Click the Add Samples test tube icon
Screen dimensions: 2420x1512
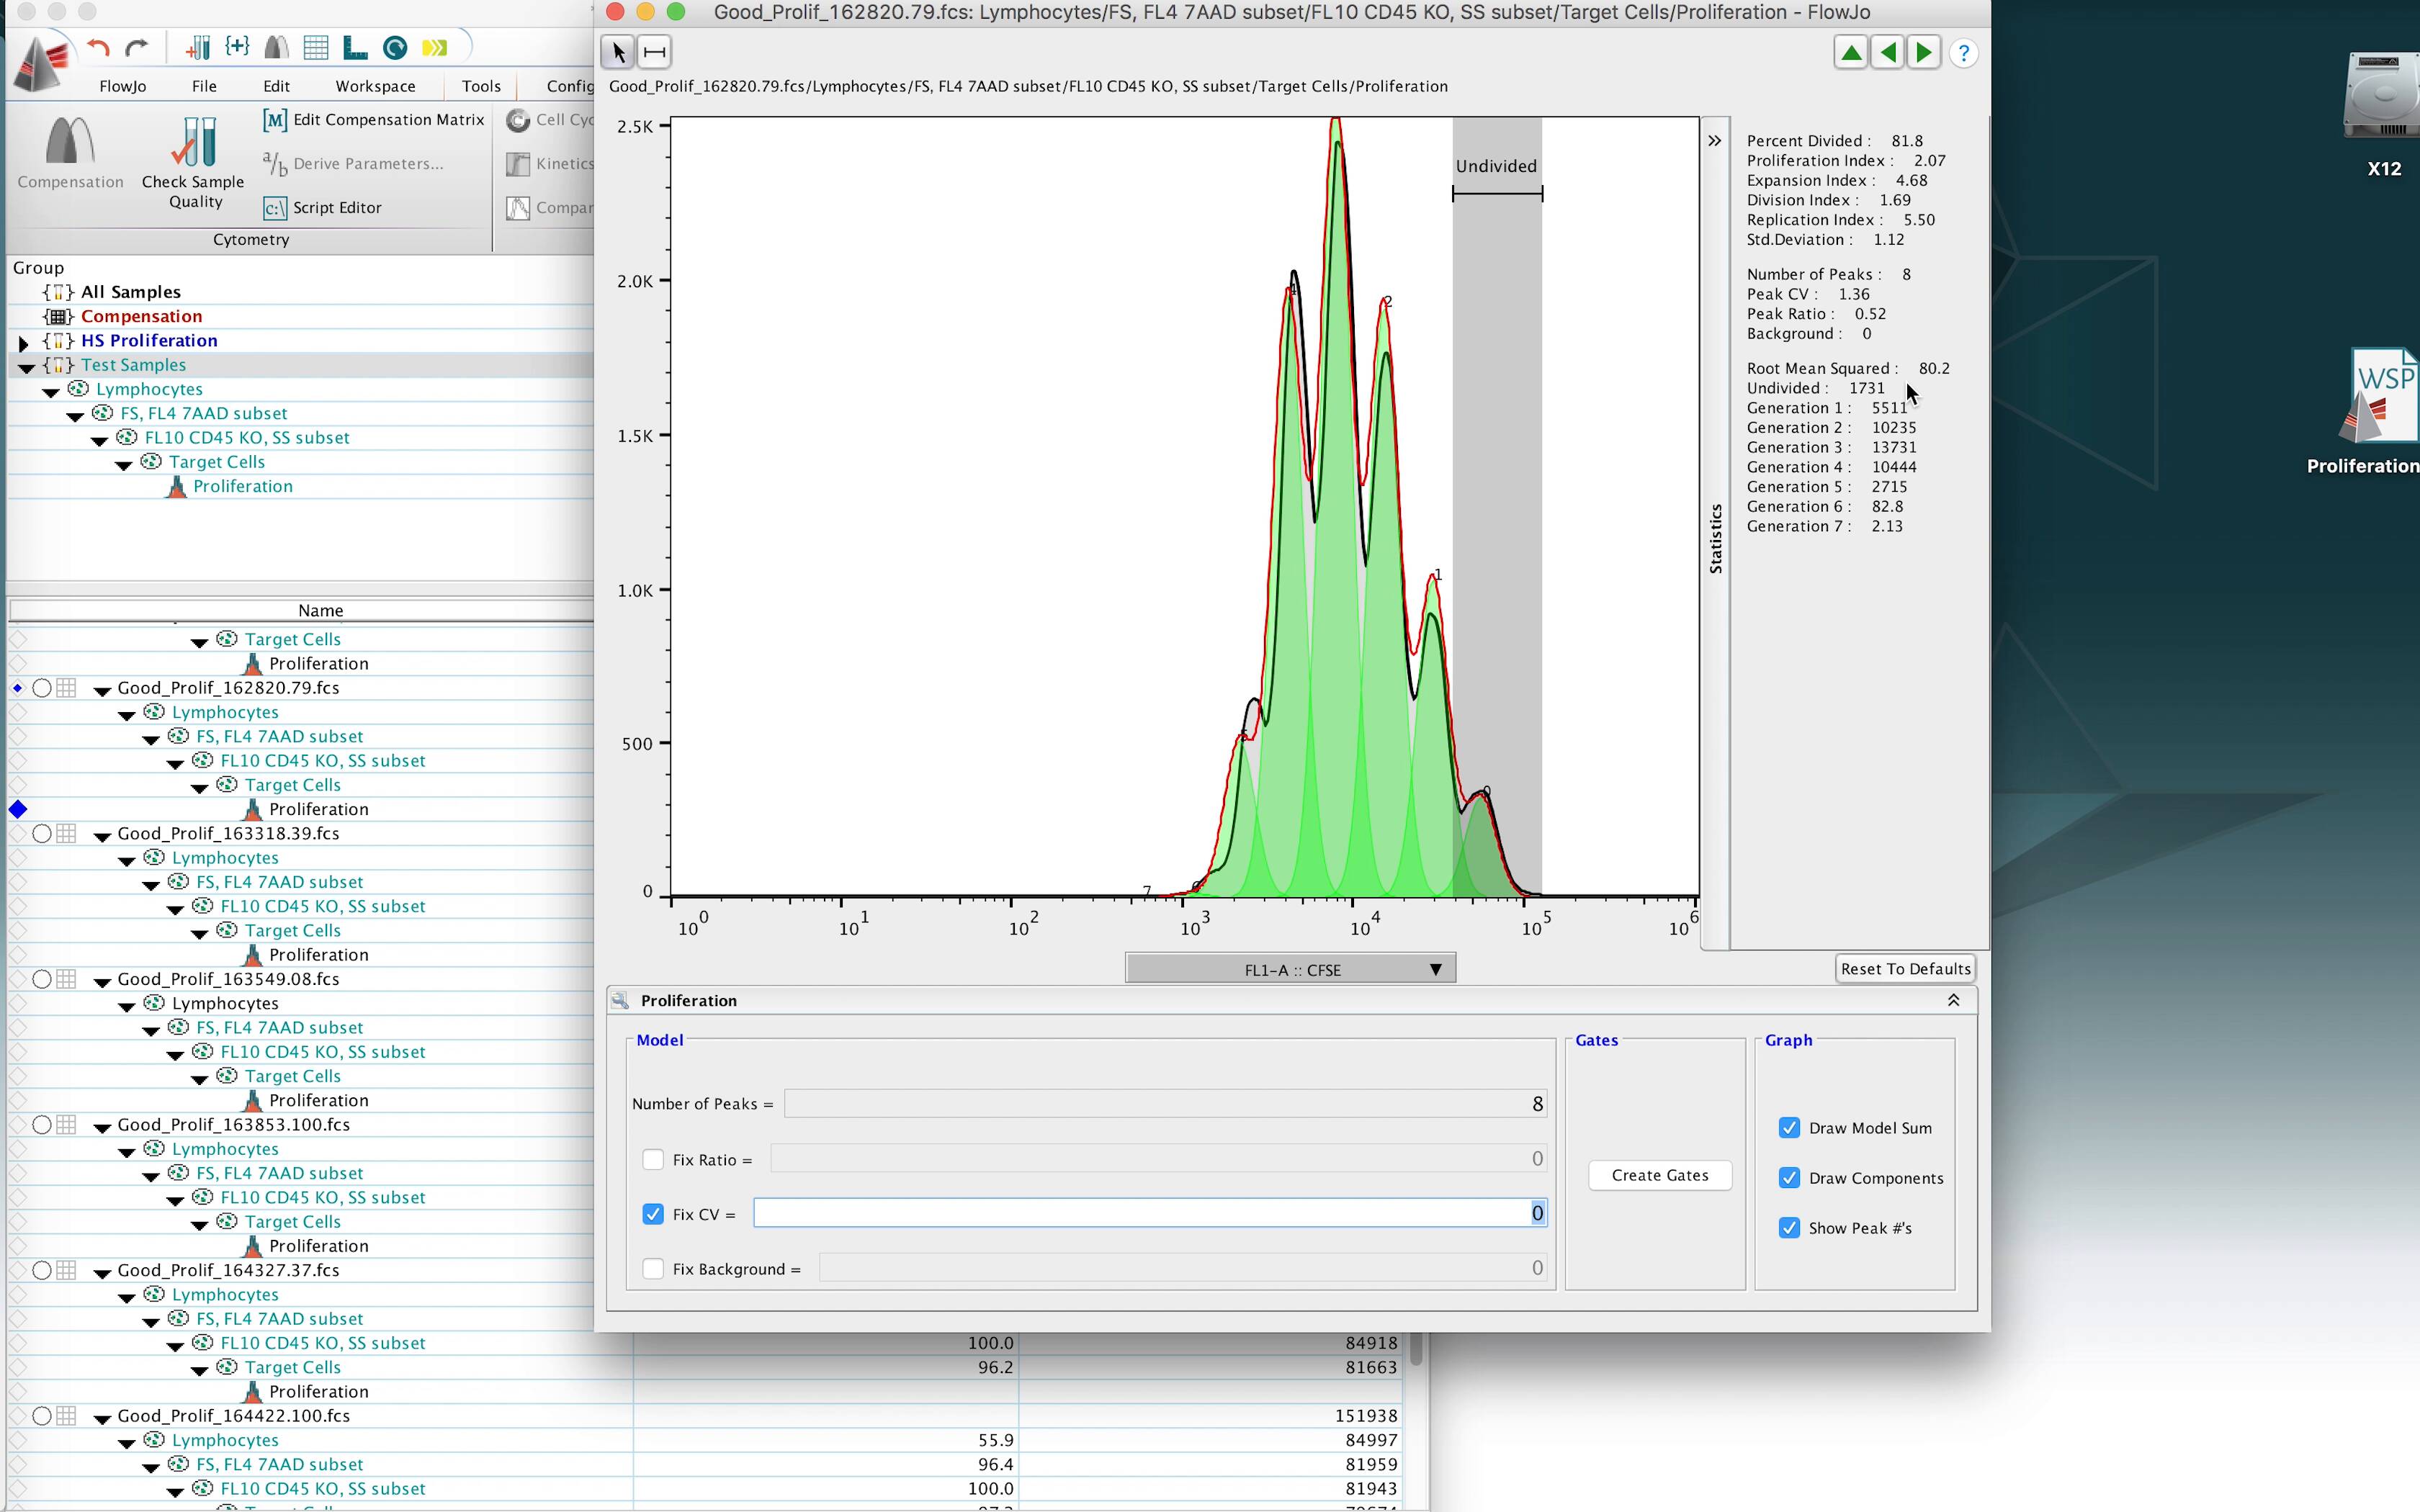tap(198, 47)
